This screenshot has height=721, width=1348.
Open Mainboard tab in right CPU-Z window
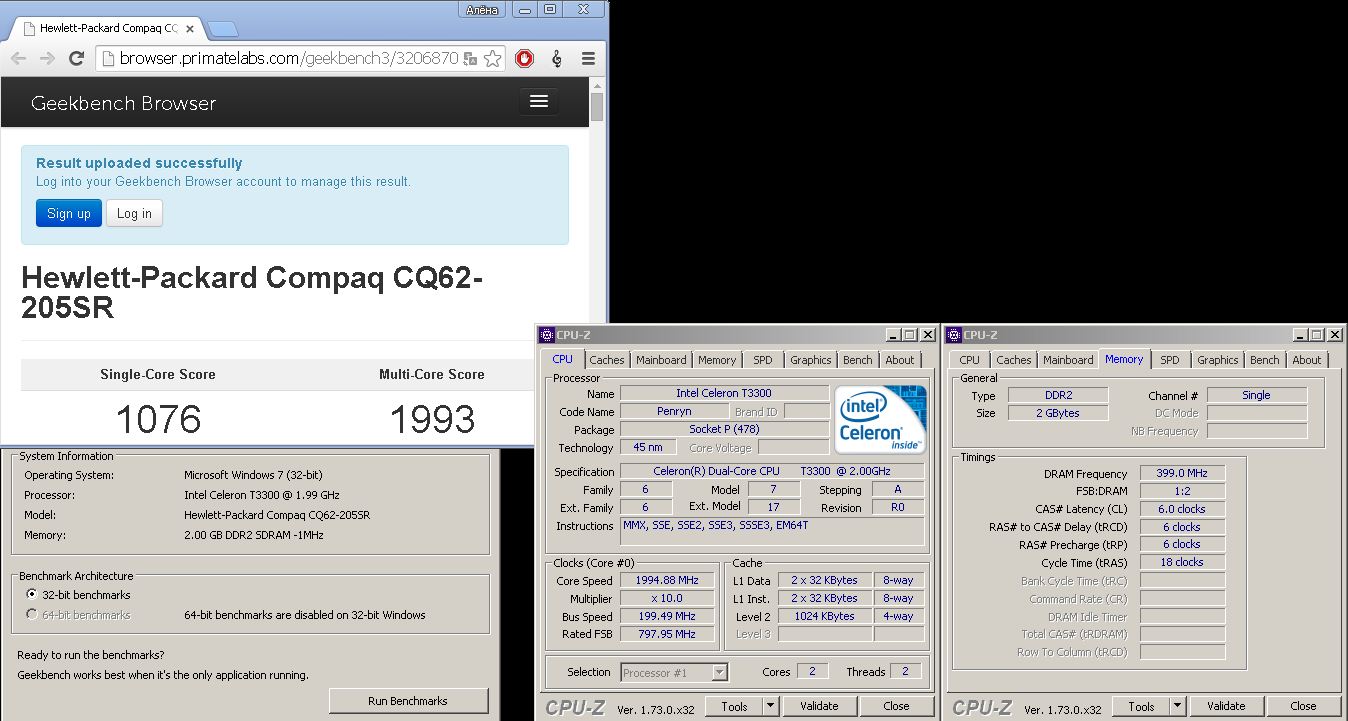pyautogui.click(x=1068, y=360)
